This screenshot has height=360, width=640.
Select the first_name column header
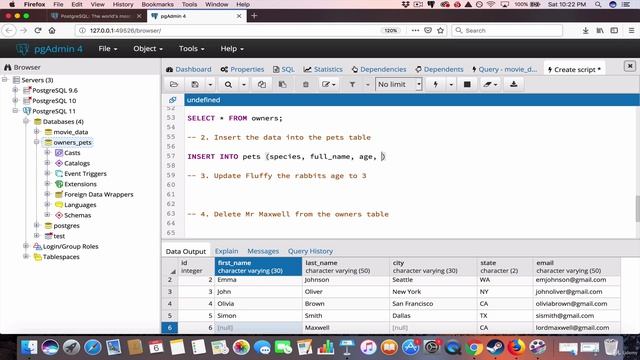pyautogui.click(x=258, y=267)
